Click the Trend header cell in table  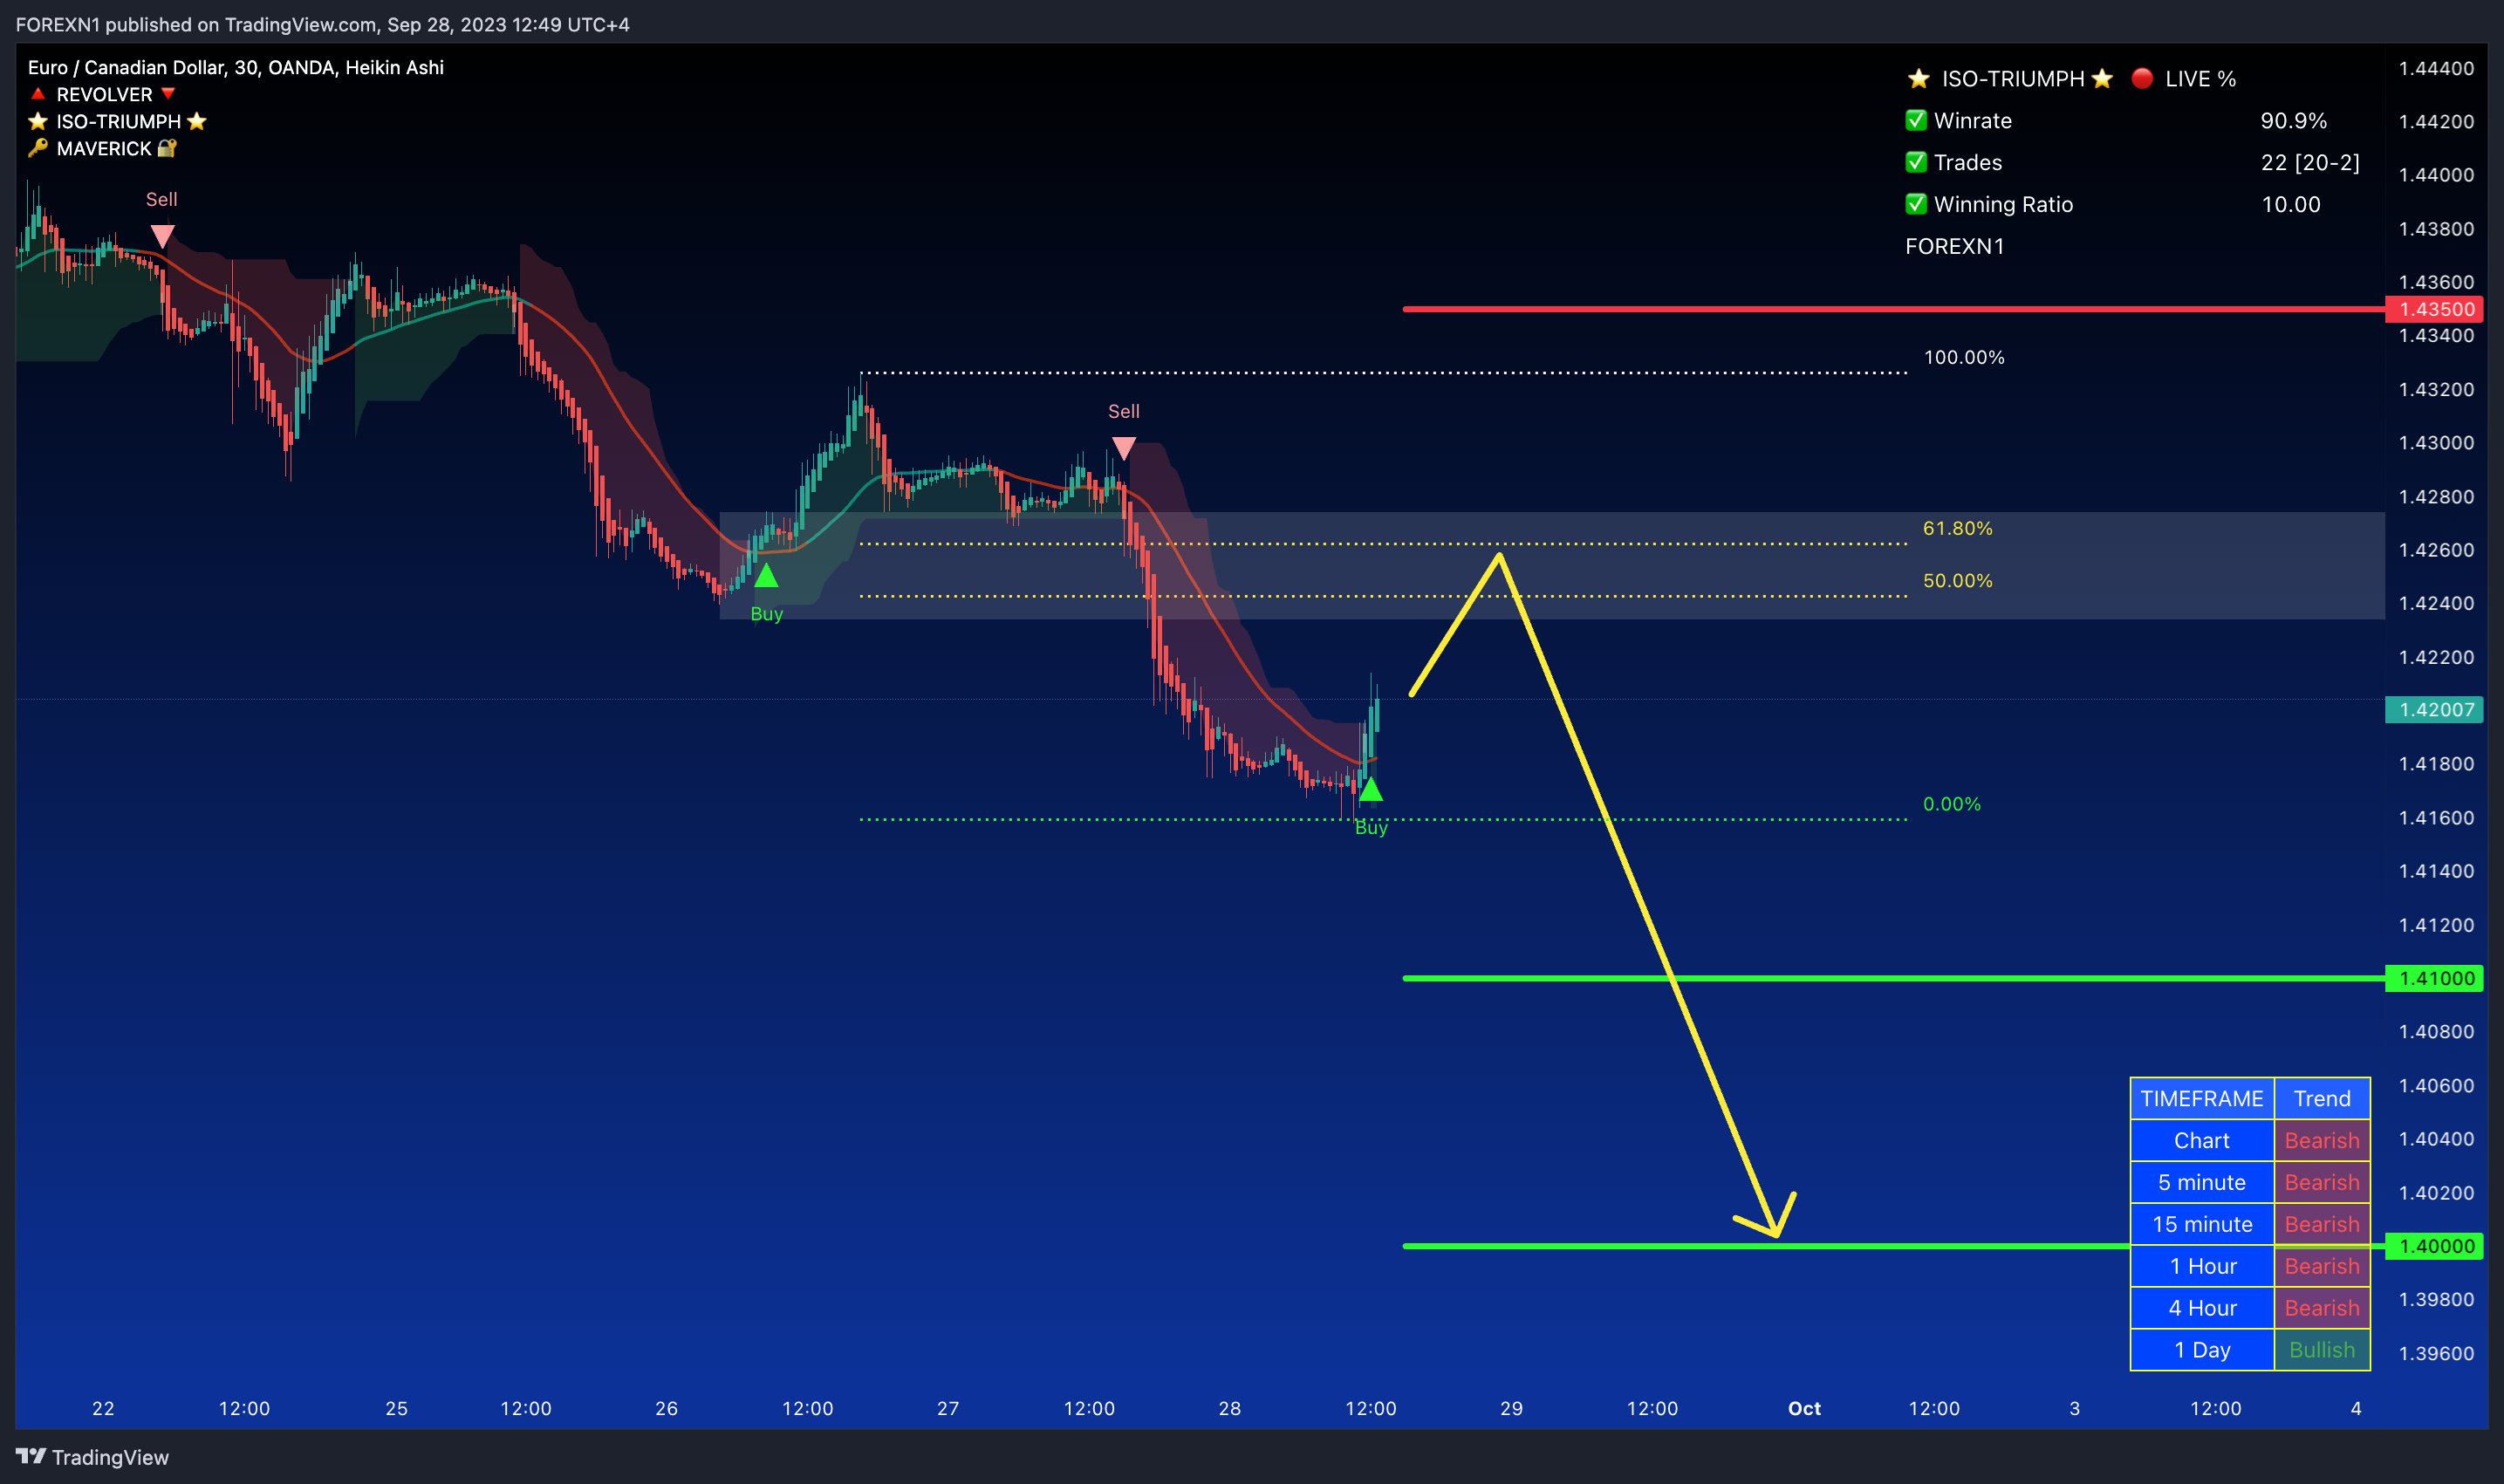(2322, 1098)
